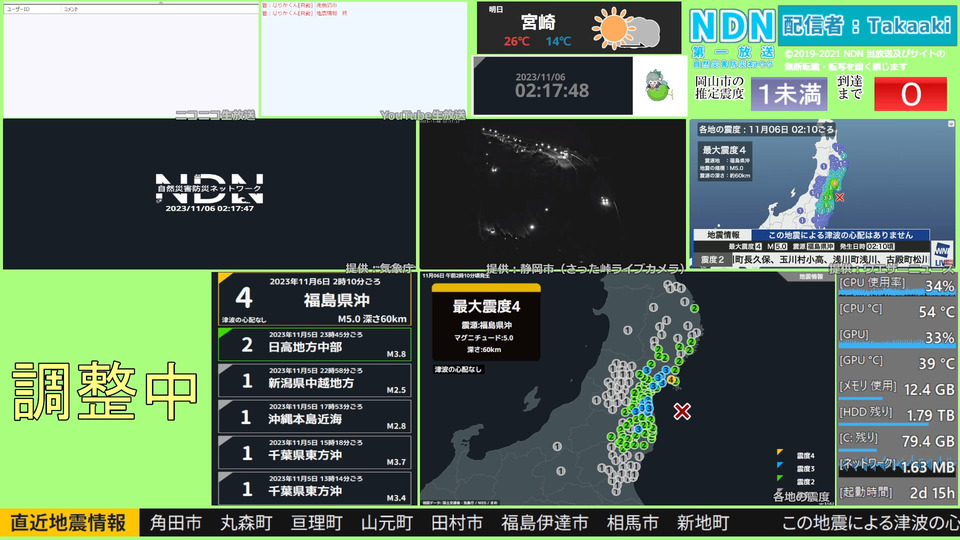960x540 pixels.
Task: Click the 岡山市の推定震度 label
Action: pyautogui.click(x=719, y=87)
